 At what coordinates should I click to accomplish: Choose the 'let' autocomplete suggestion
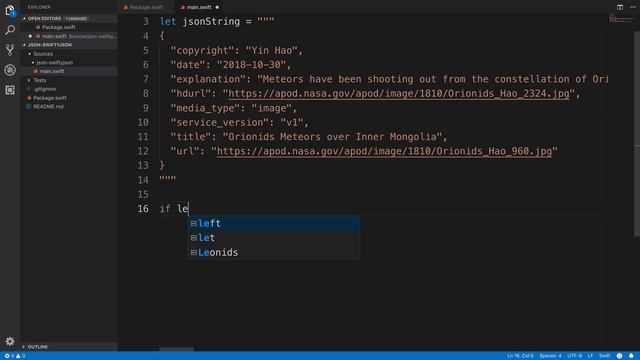point(273,238)
